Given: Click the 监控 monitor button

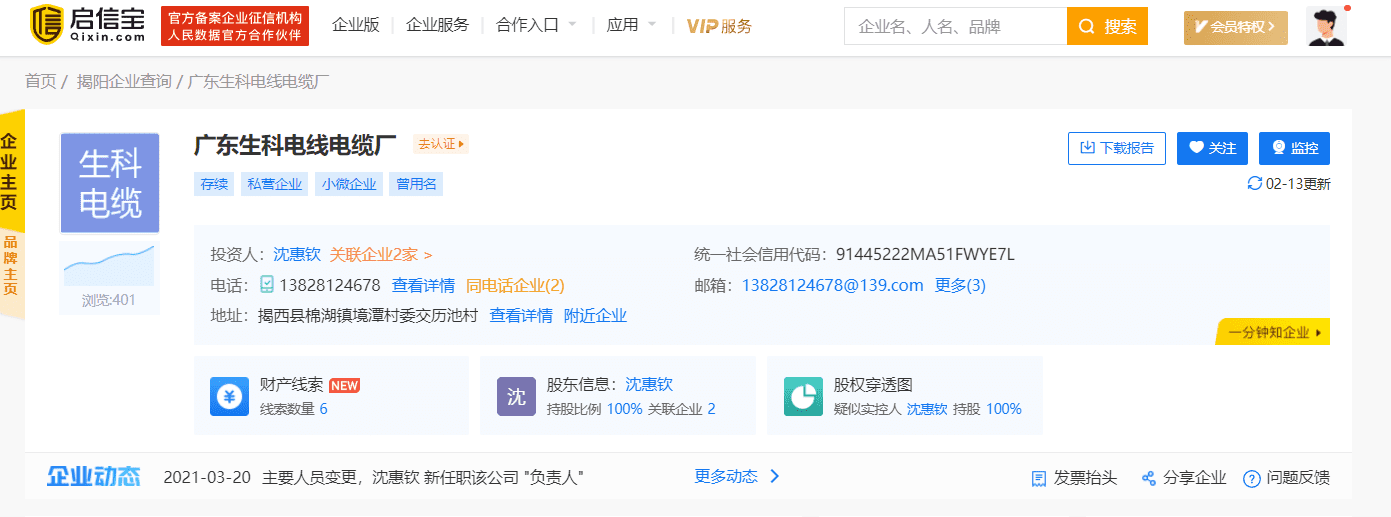Looking at the screenshot, I should [1294, 148].
